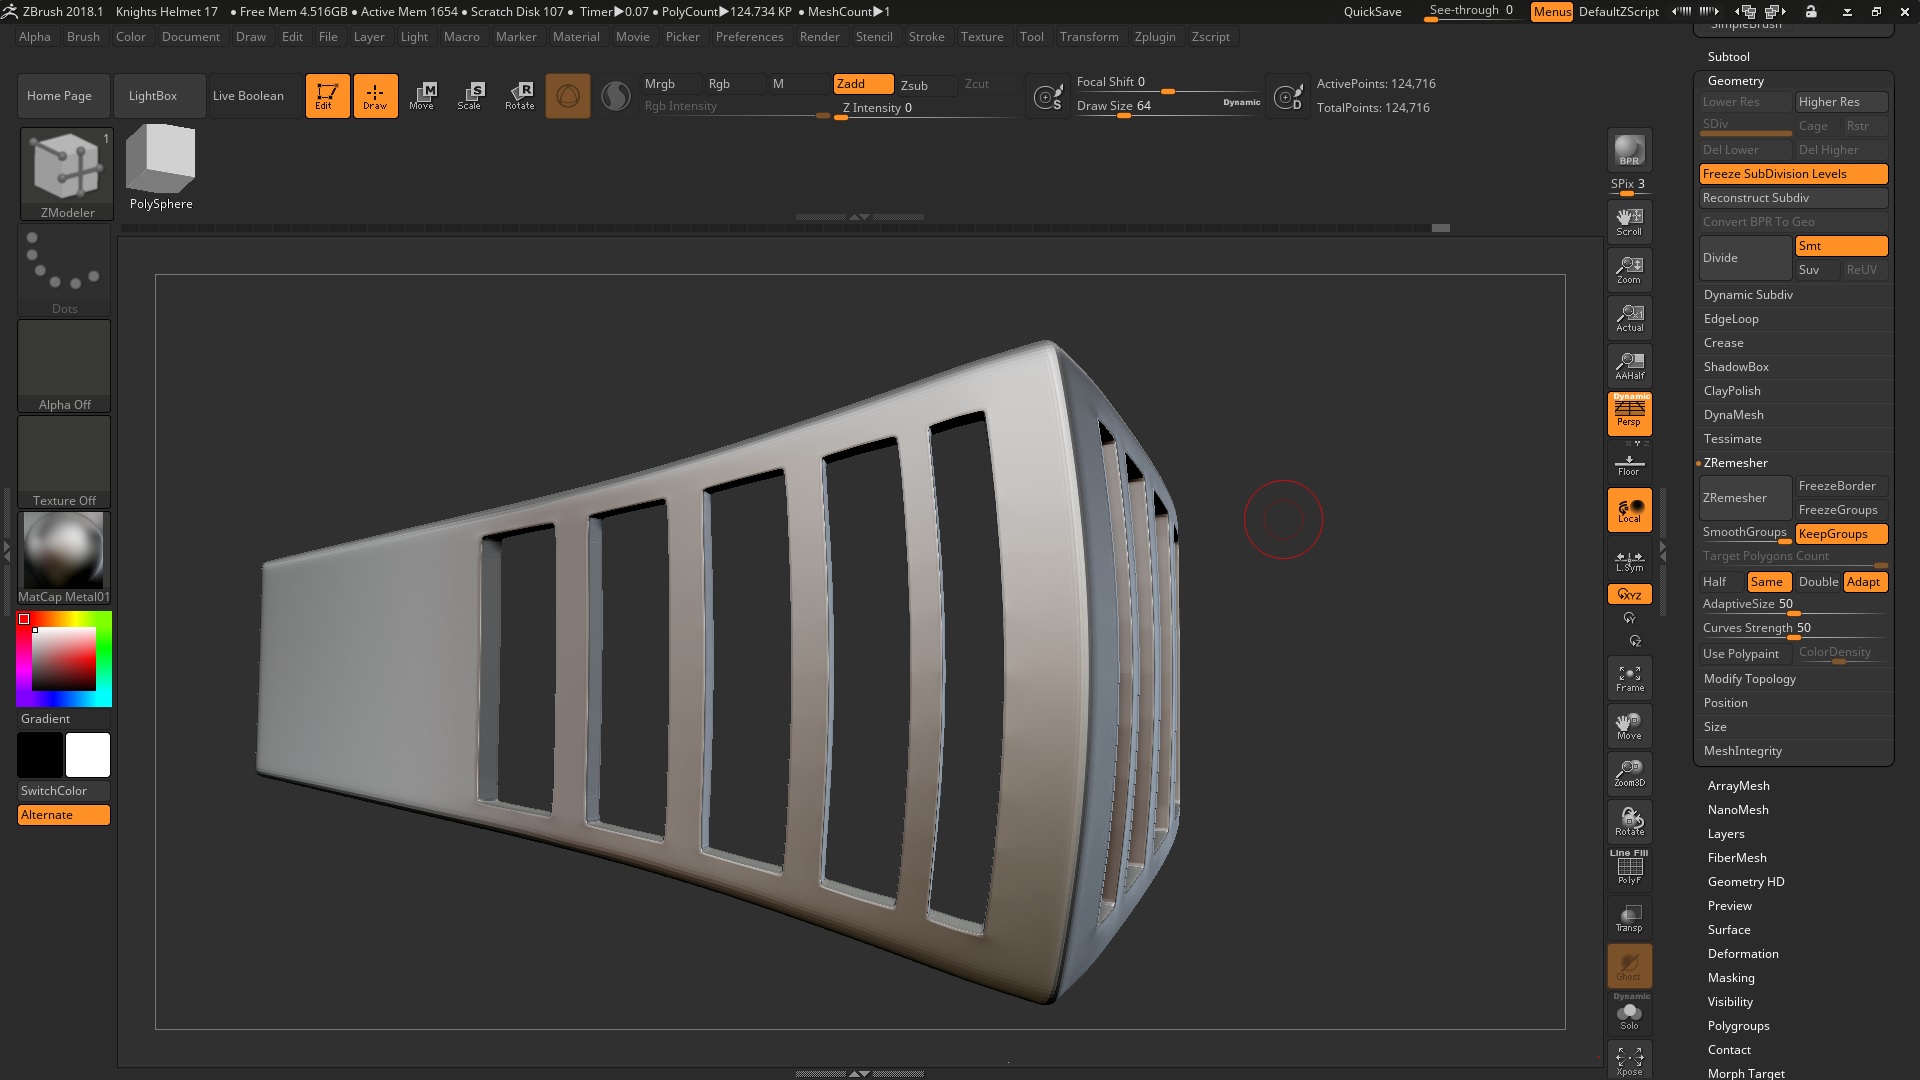This screenshot has width=1920, height=1080.
Task: Expand the Deformation palette section
Action: click(1743, 954)
